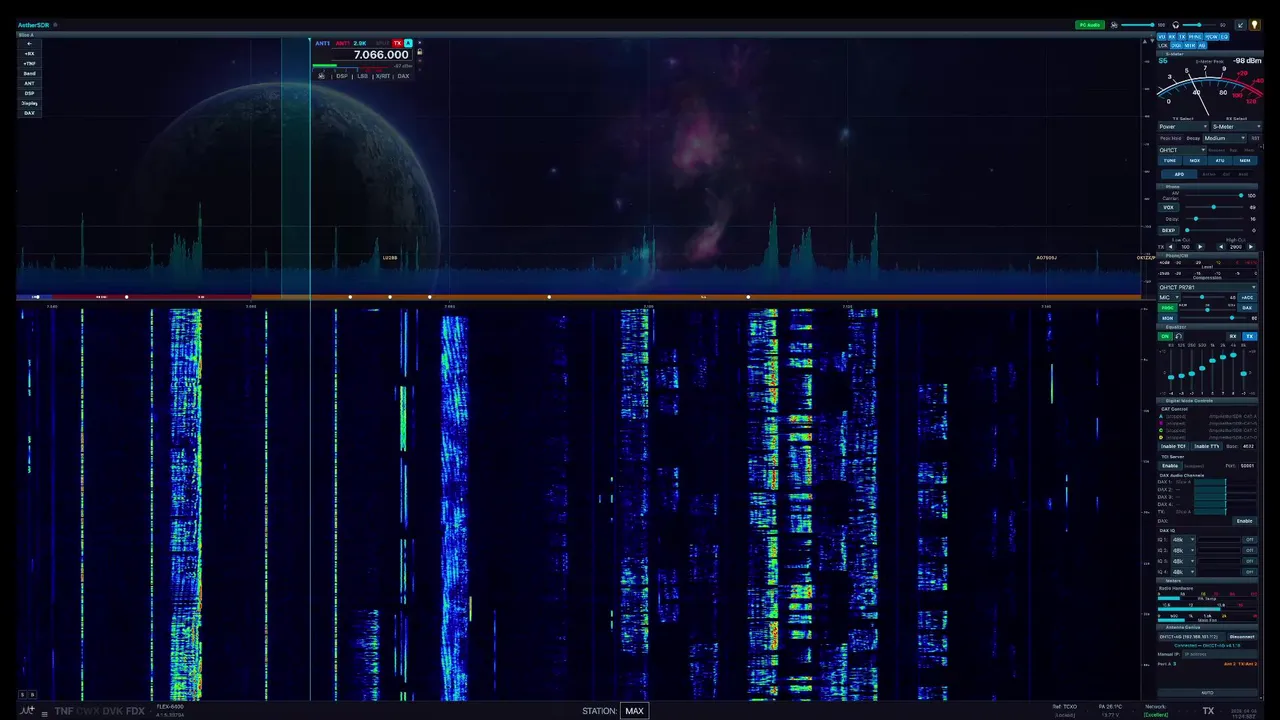Click the bottom-left status bar graph icon
1280x720 pixels.
coord(27,710)
